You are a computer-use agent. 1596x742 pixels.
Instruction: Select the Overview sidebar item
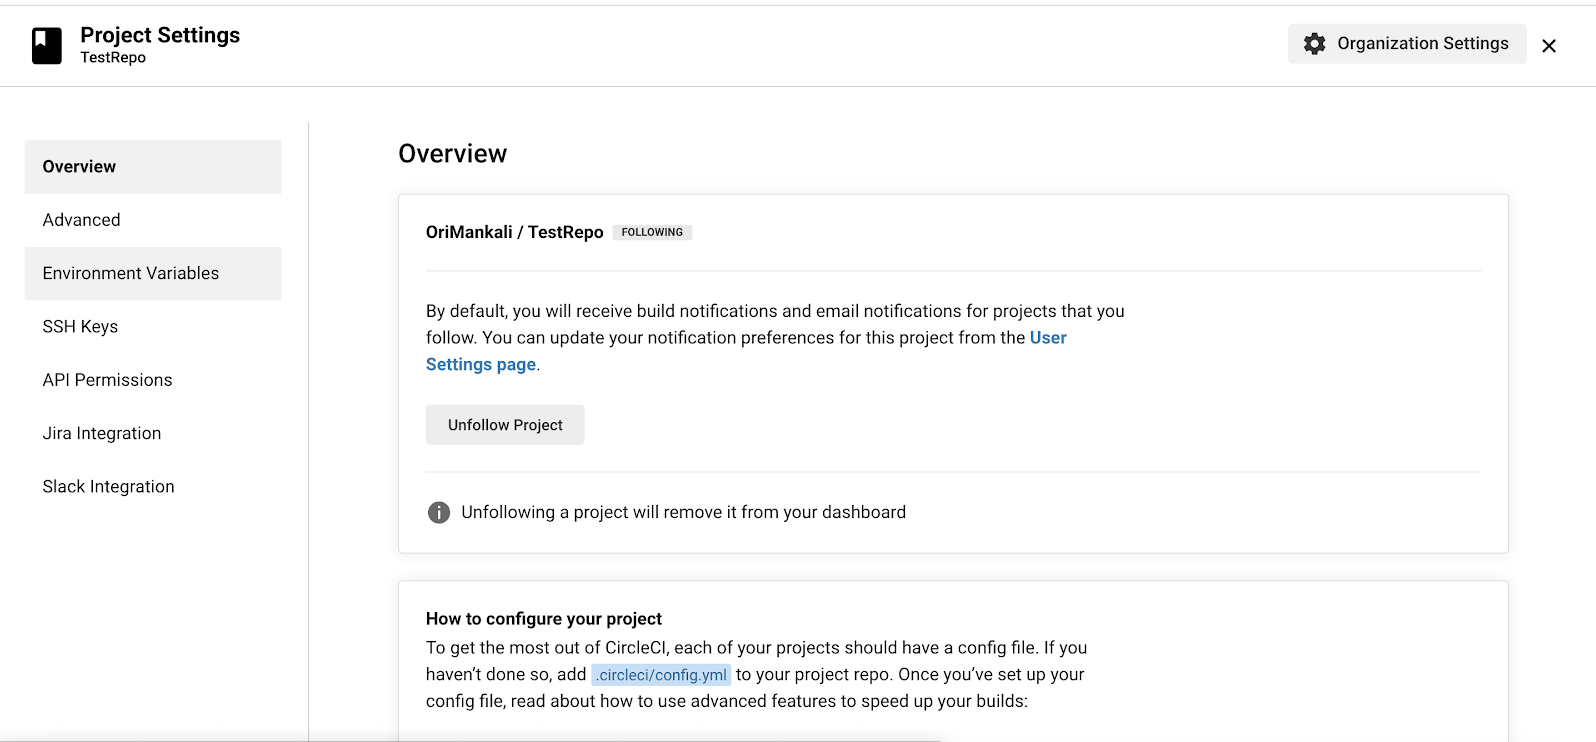click(153, 167)
